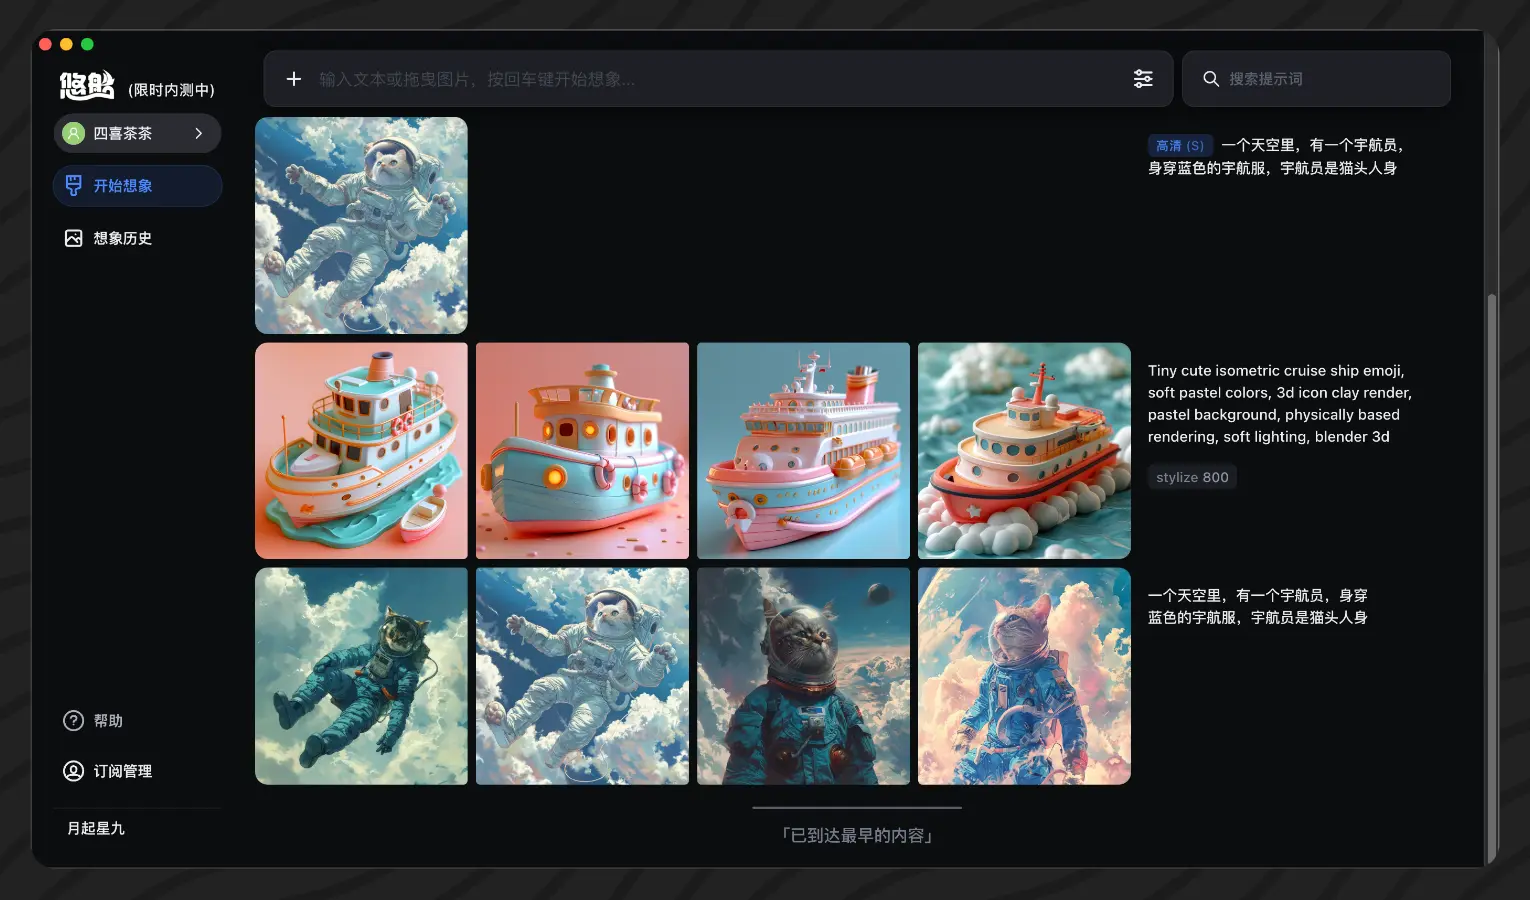Open 订阅管理 subscription management

coord(122,771)
